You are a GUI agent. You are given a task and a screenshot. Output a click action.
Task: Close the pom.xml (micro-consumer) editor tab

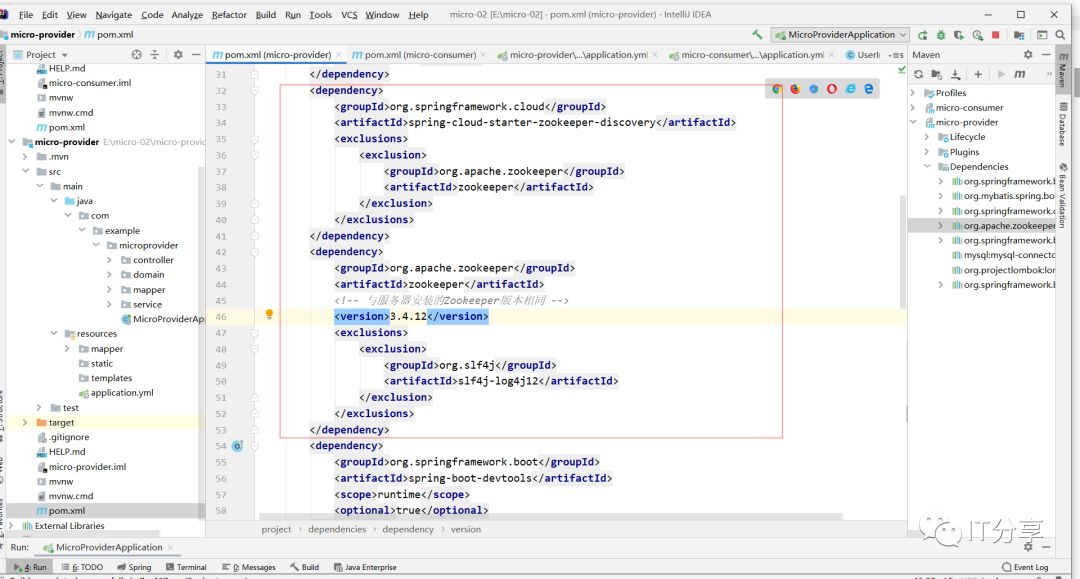coord(483,54)
